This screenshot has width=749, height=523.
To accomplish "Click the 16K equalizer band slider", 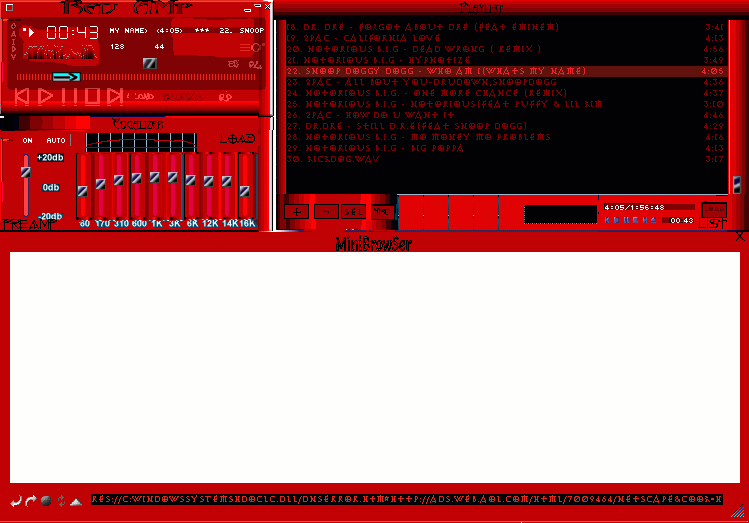I will [245, 192].
